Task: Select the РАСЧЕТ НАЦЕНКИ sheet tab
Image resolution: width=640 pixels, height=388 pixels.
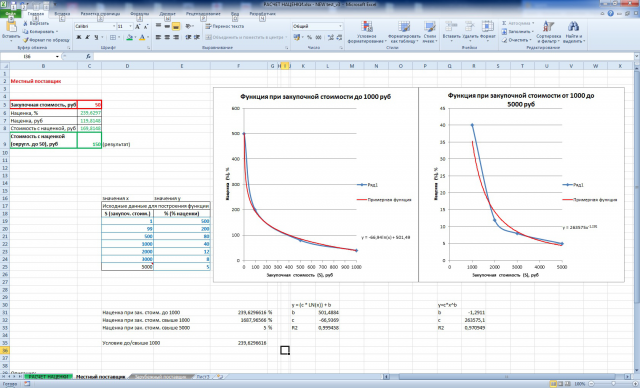Action: (x=48, y=377)
